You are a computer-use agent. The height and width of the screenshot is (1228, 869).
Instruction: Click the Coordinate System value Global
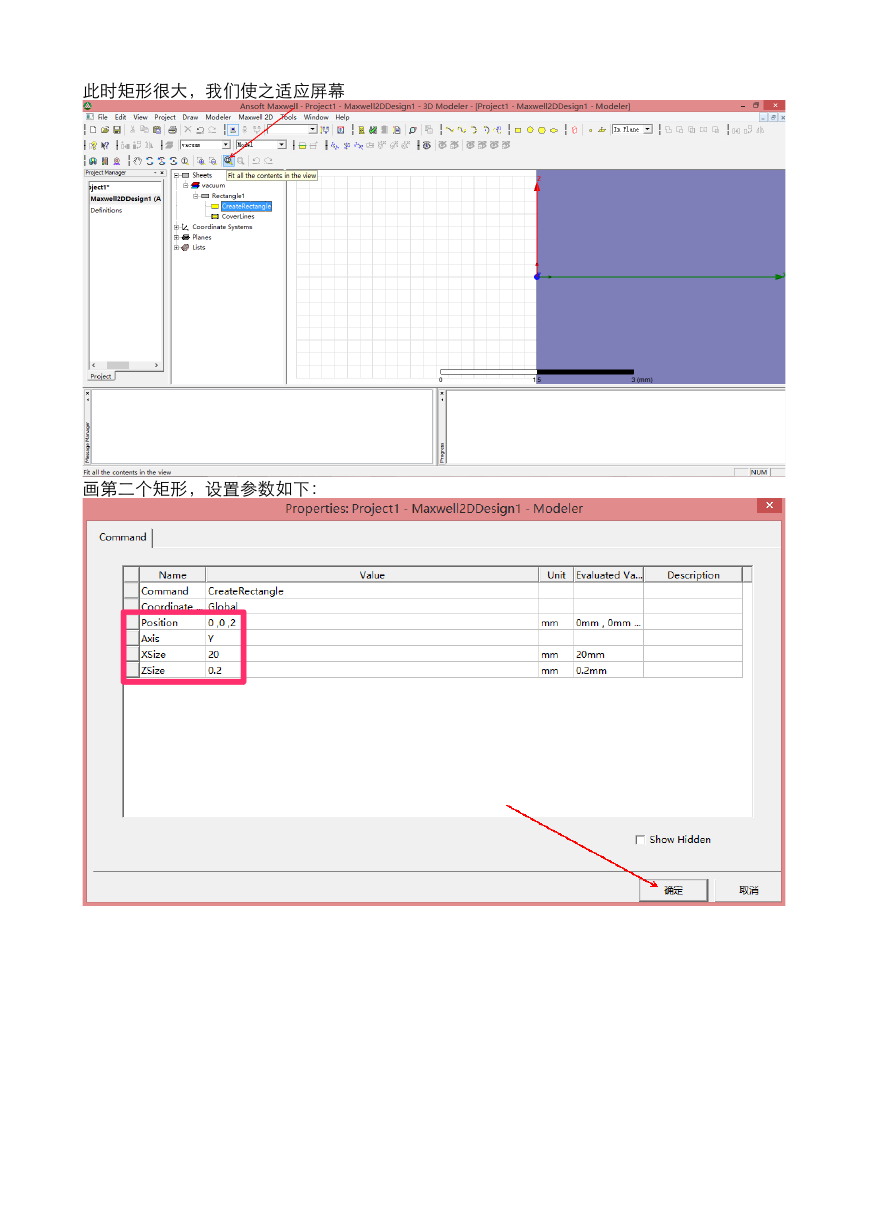[371, 606]
